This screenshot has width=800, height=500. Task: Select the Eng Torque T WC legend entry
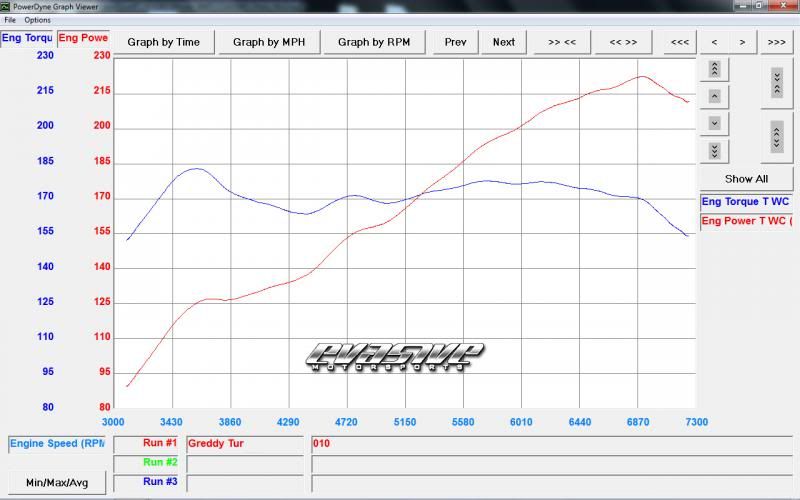coord(746,202)
